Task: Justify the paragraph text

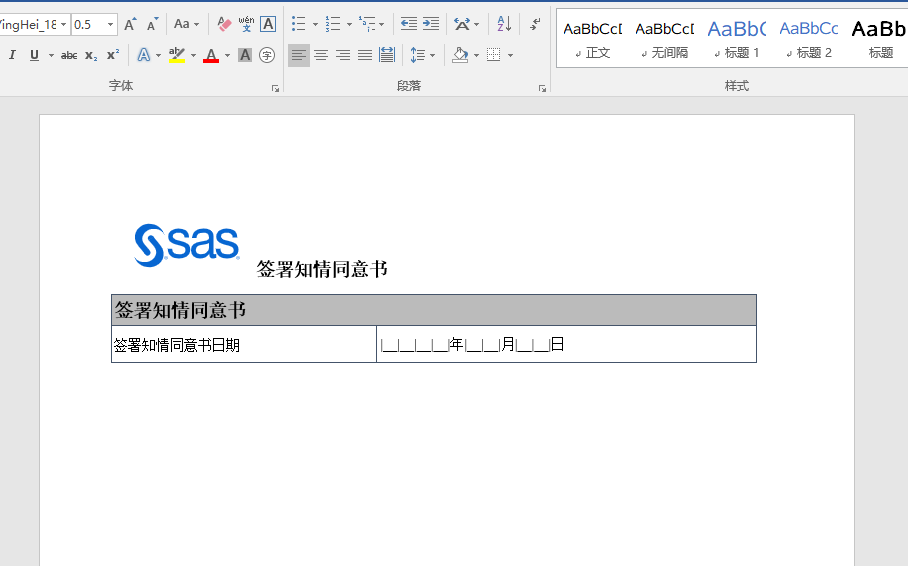Action: tap(365, 55)
